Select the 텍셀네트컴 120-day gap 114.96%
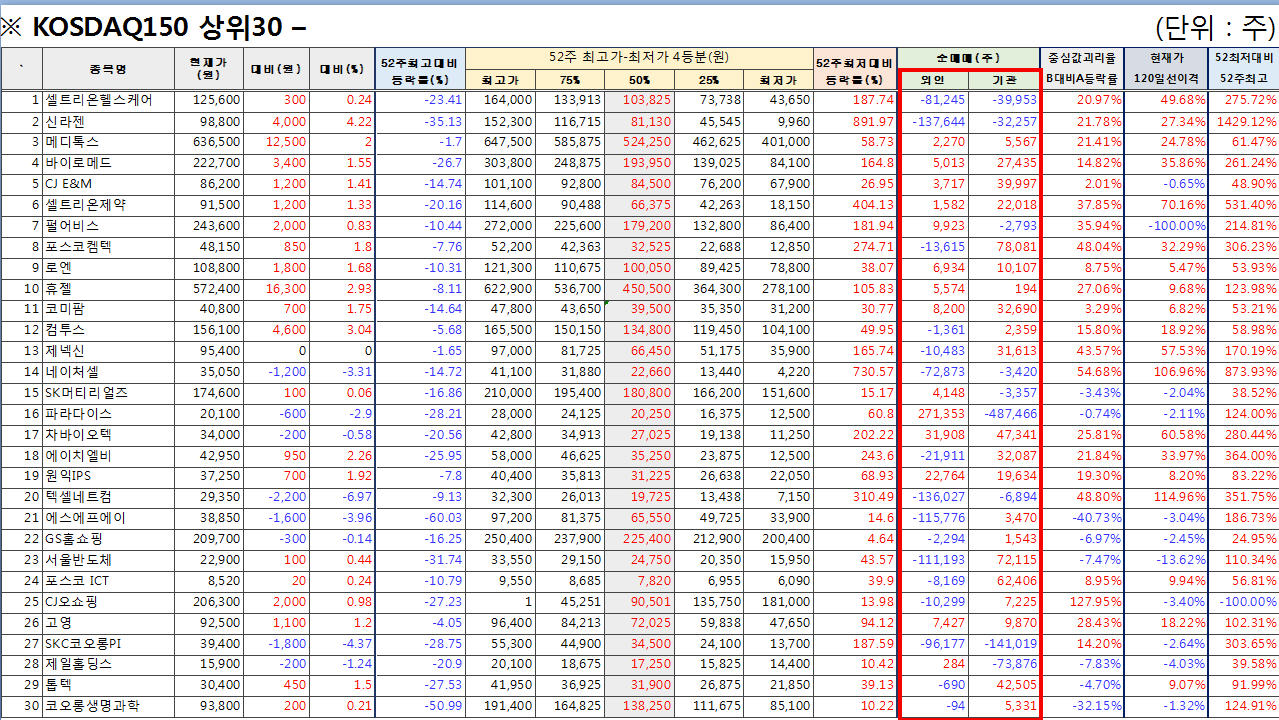This screenshot has width=1279, height=720. pos(1166,497)
